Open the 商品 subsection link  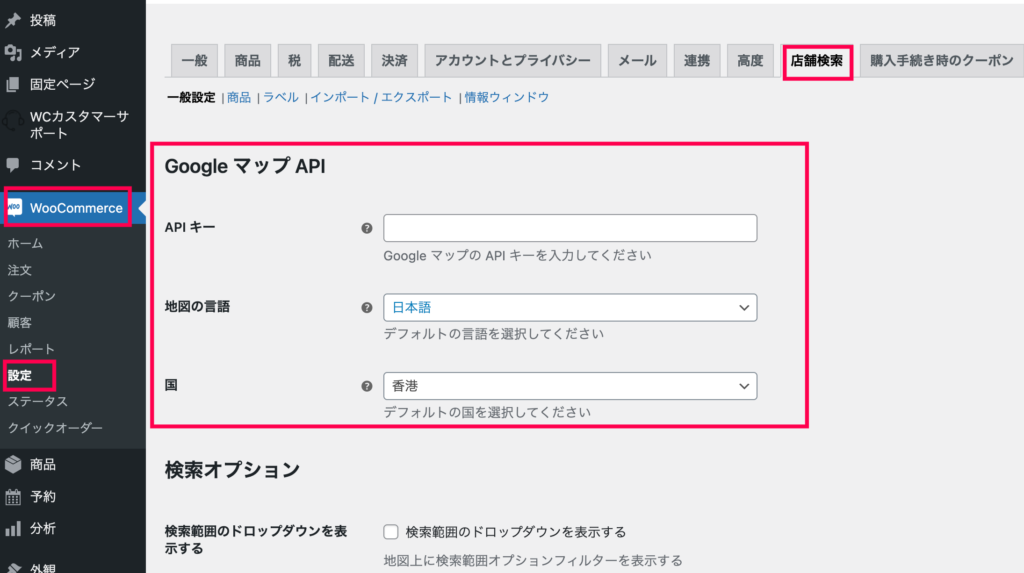click(239, 97)
